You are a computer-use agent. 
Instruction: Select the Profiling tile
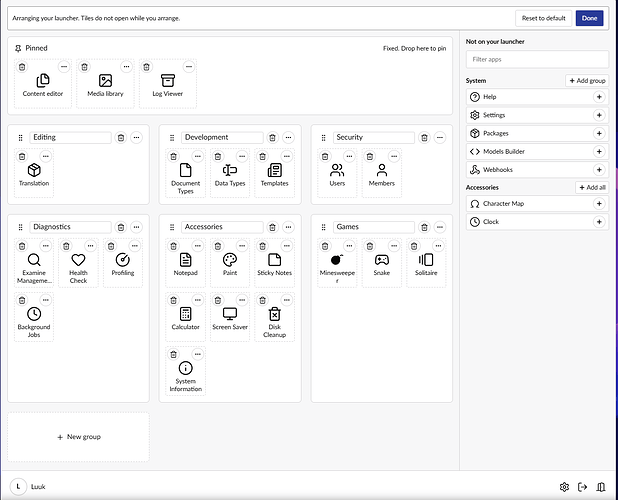click(123, 263)
